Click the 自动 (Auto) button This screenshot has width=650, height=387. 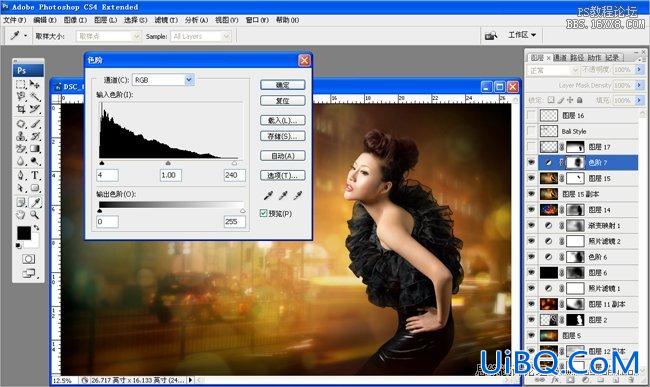283,156
